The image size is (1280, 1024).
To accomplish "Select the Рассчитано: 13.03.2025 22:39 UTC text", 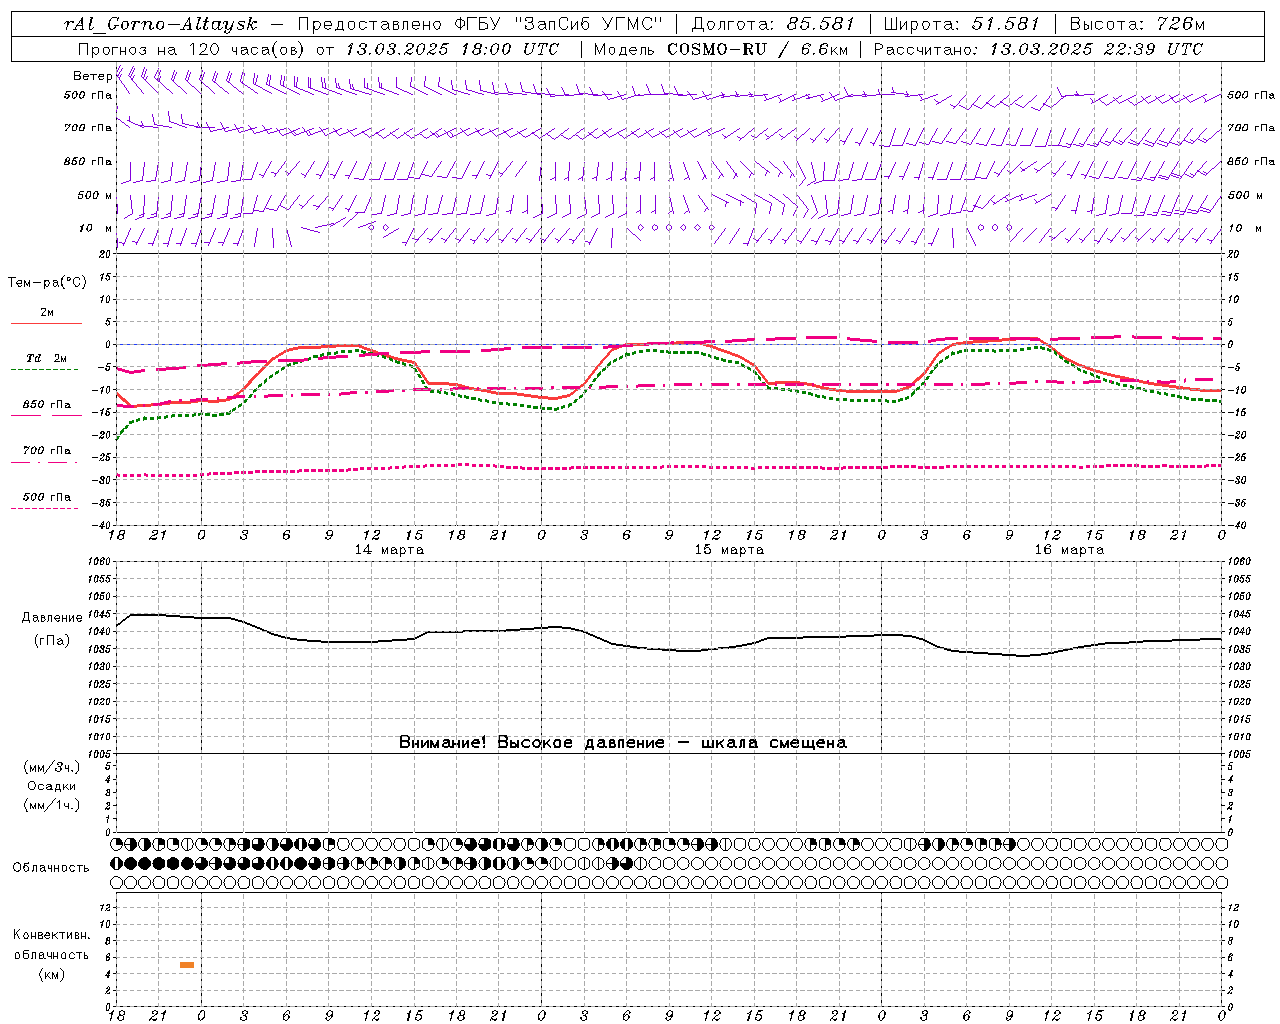I will click(x=1038, y=49).
